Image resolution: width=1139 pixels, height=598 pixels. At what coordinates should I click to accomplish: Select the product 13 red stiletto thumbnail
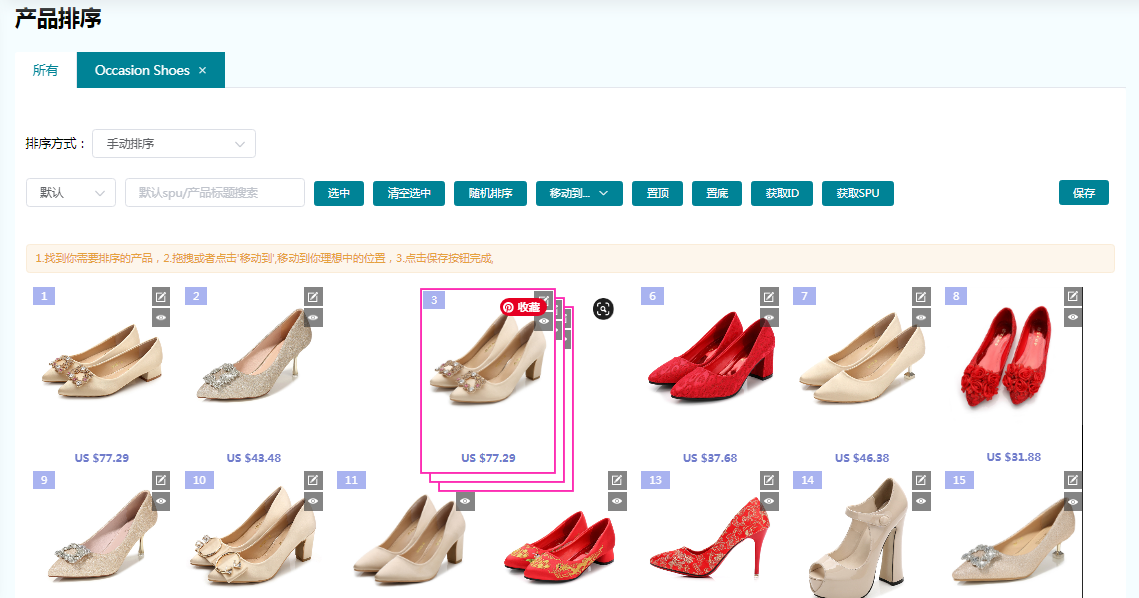(x=711, y=540)
